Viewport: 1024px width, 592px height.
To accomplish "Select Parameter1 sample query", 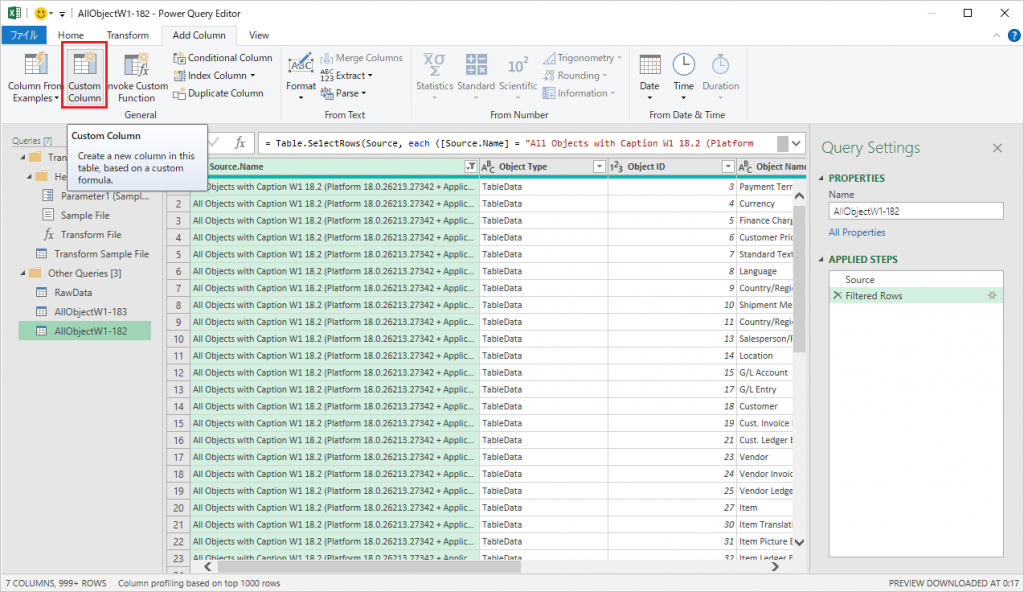I will pos(104,196).
